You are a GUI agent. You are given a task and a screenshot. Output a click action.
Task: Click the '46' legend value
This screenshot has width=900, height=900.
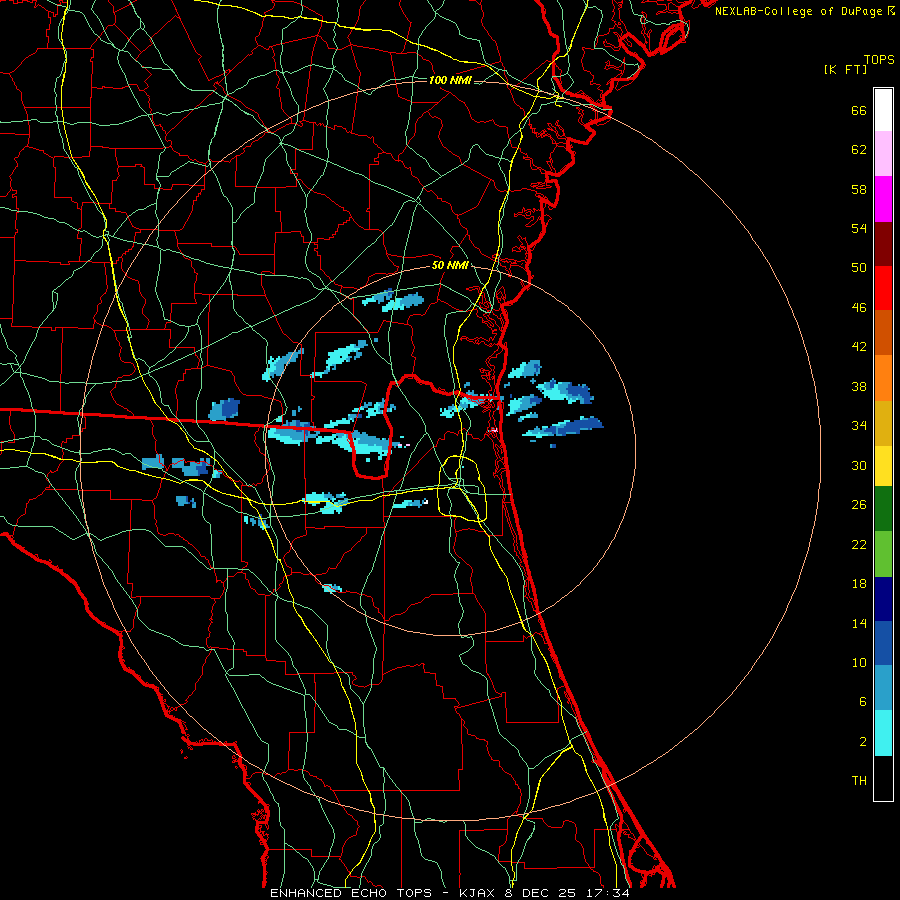pos(859,308)
